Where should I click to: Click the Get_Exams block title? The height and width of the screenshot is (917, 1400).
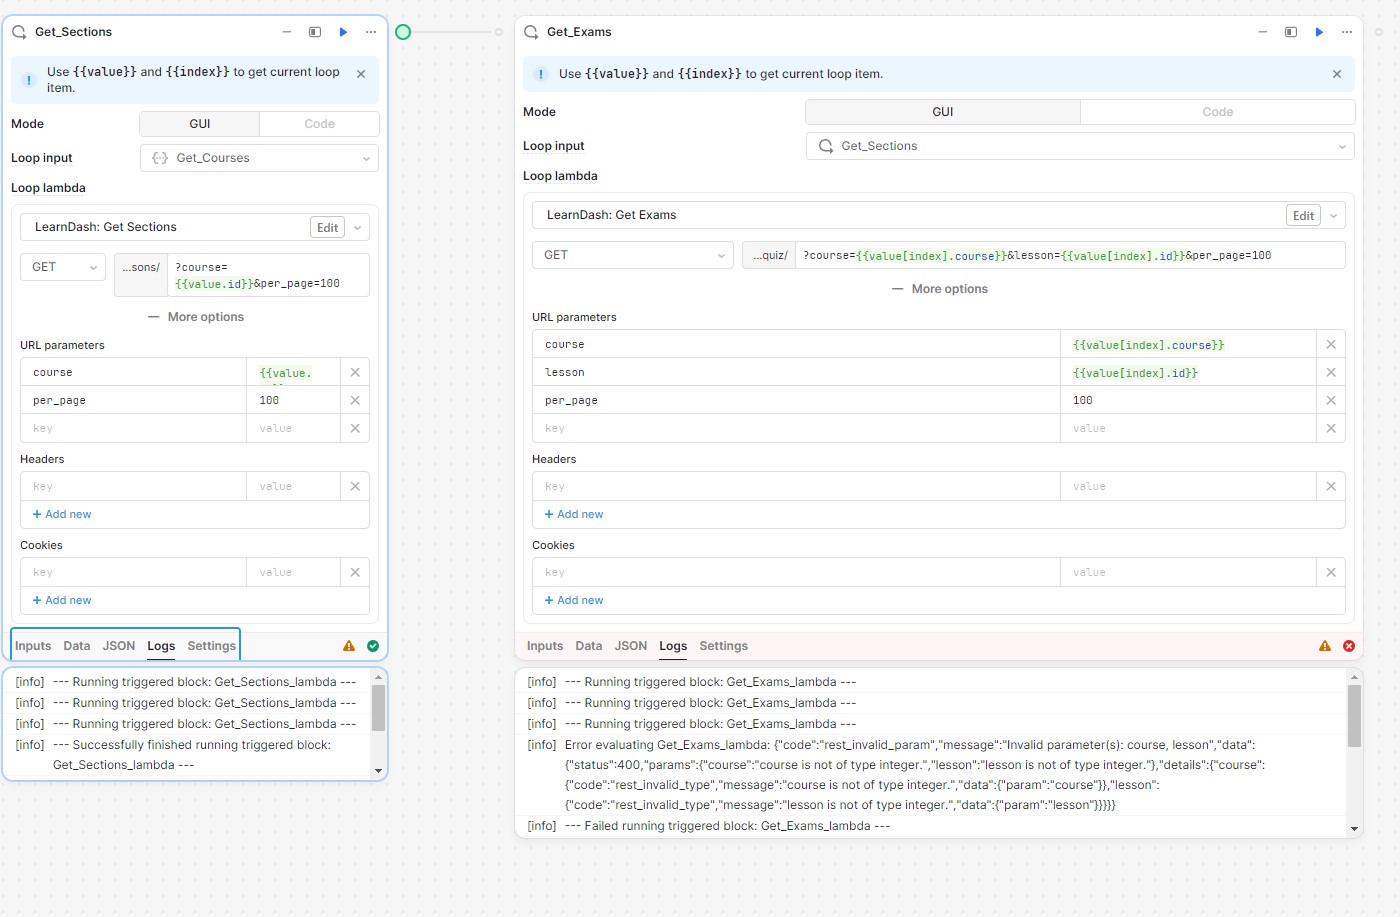[579, 32]
